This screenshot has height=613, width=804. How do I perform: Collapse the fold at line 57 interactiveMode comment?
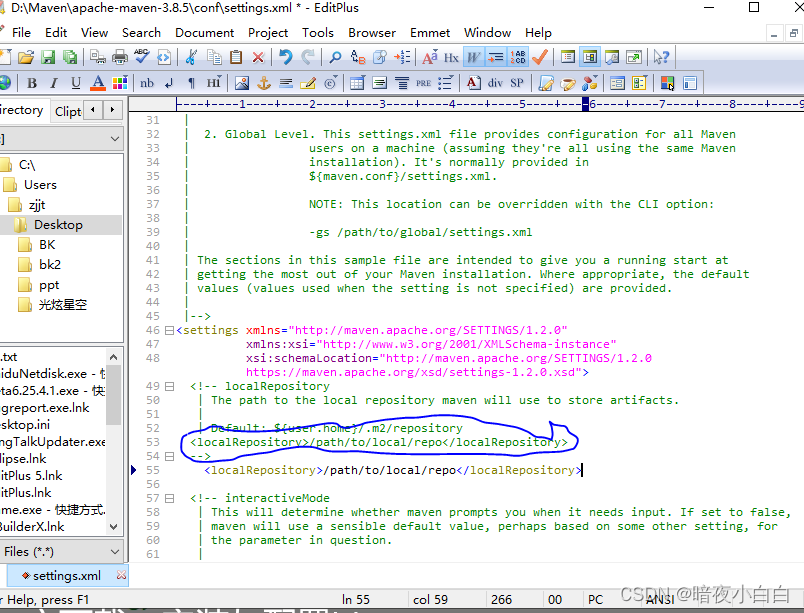pyautogui.click(x=169, y=498)
